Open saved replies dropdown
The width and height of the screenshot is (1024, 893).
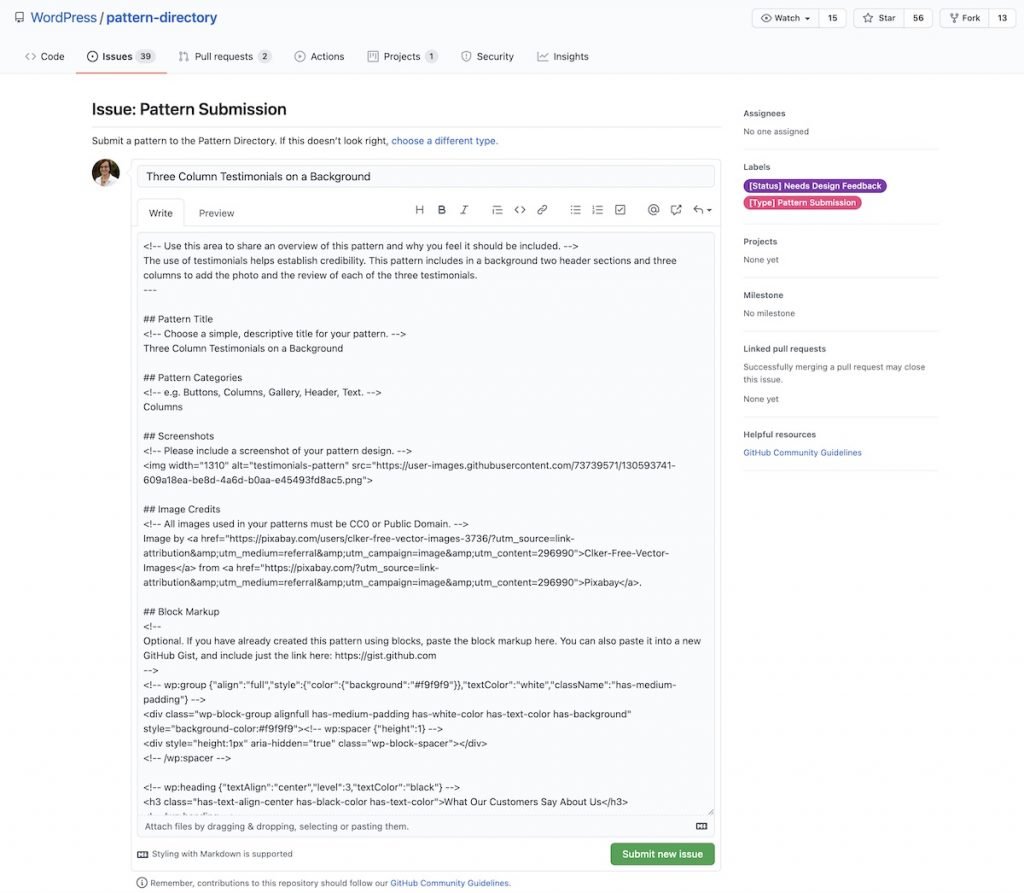point(702,210)
